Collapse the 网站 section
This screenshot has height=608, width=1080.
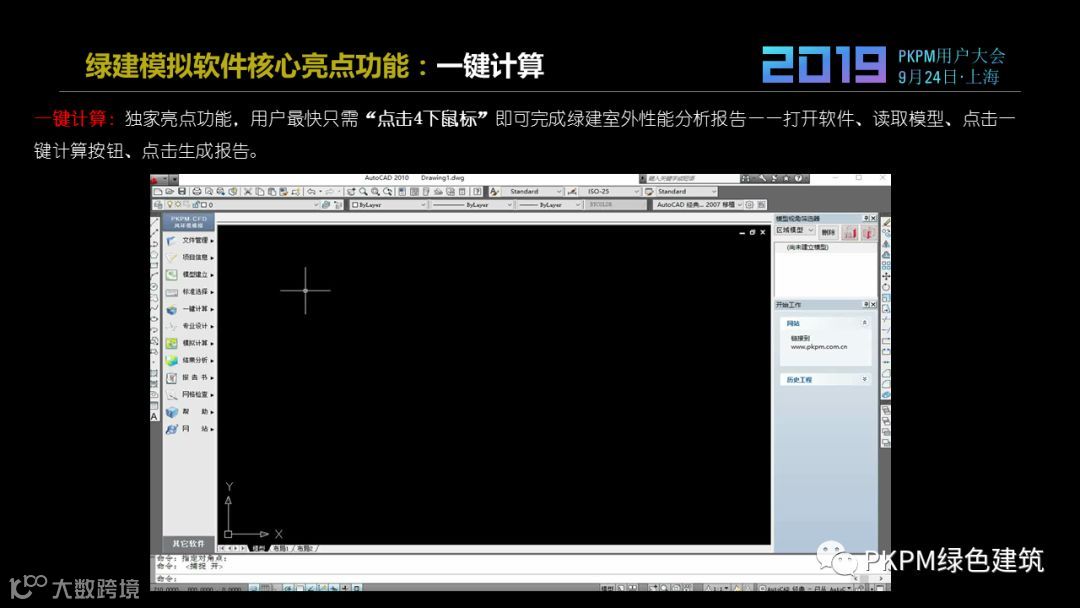[x=864, y=322]
